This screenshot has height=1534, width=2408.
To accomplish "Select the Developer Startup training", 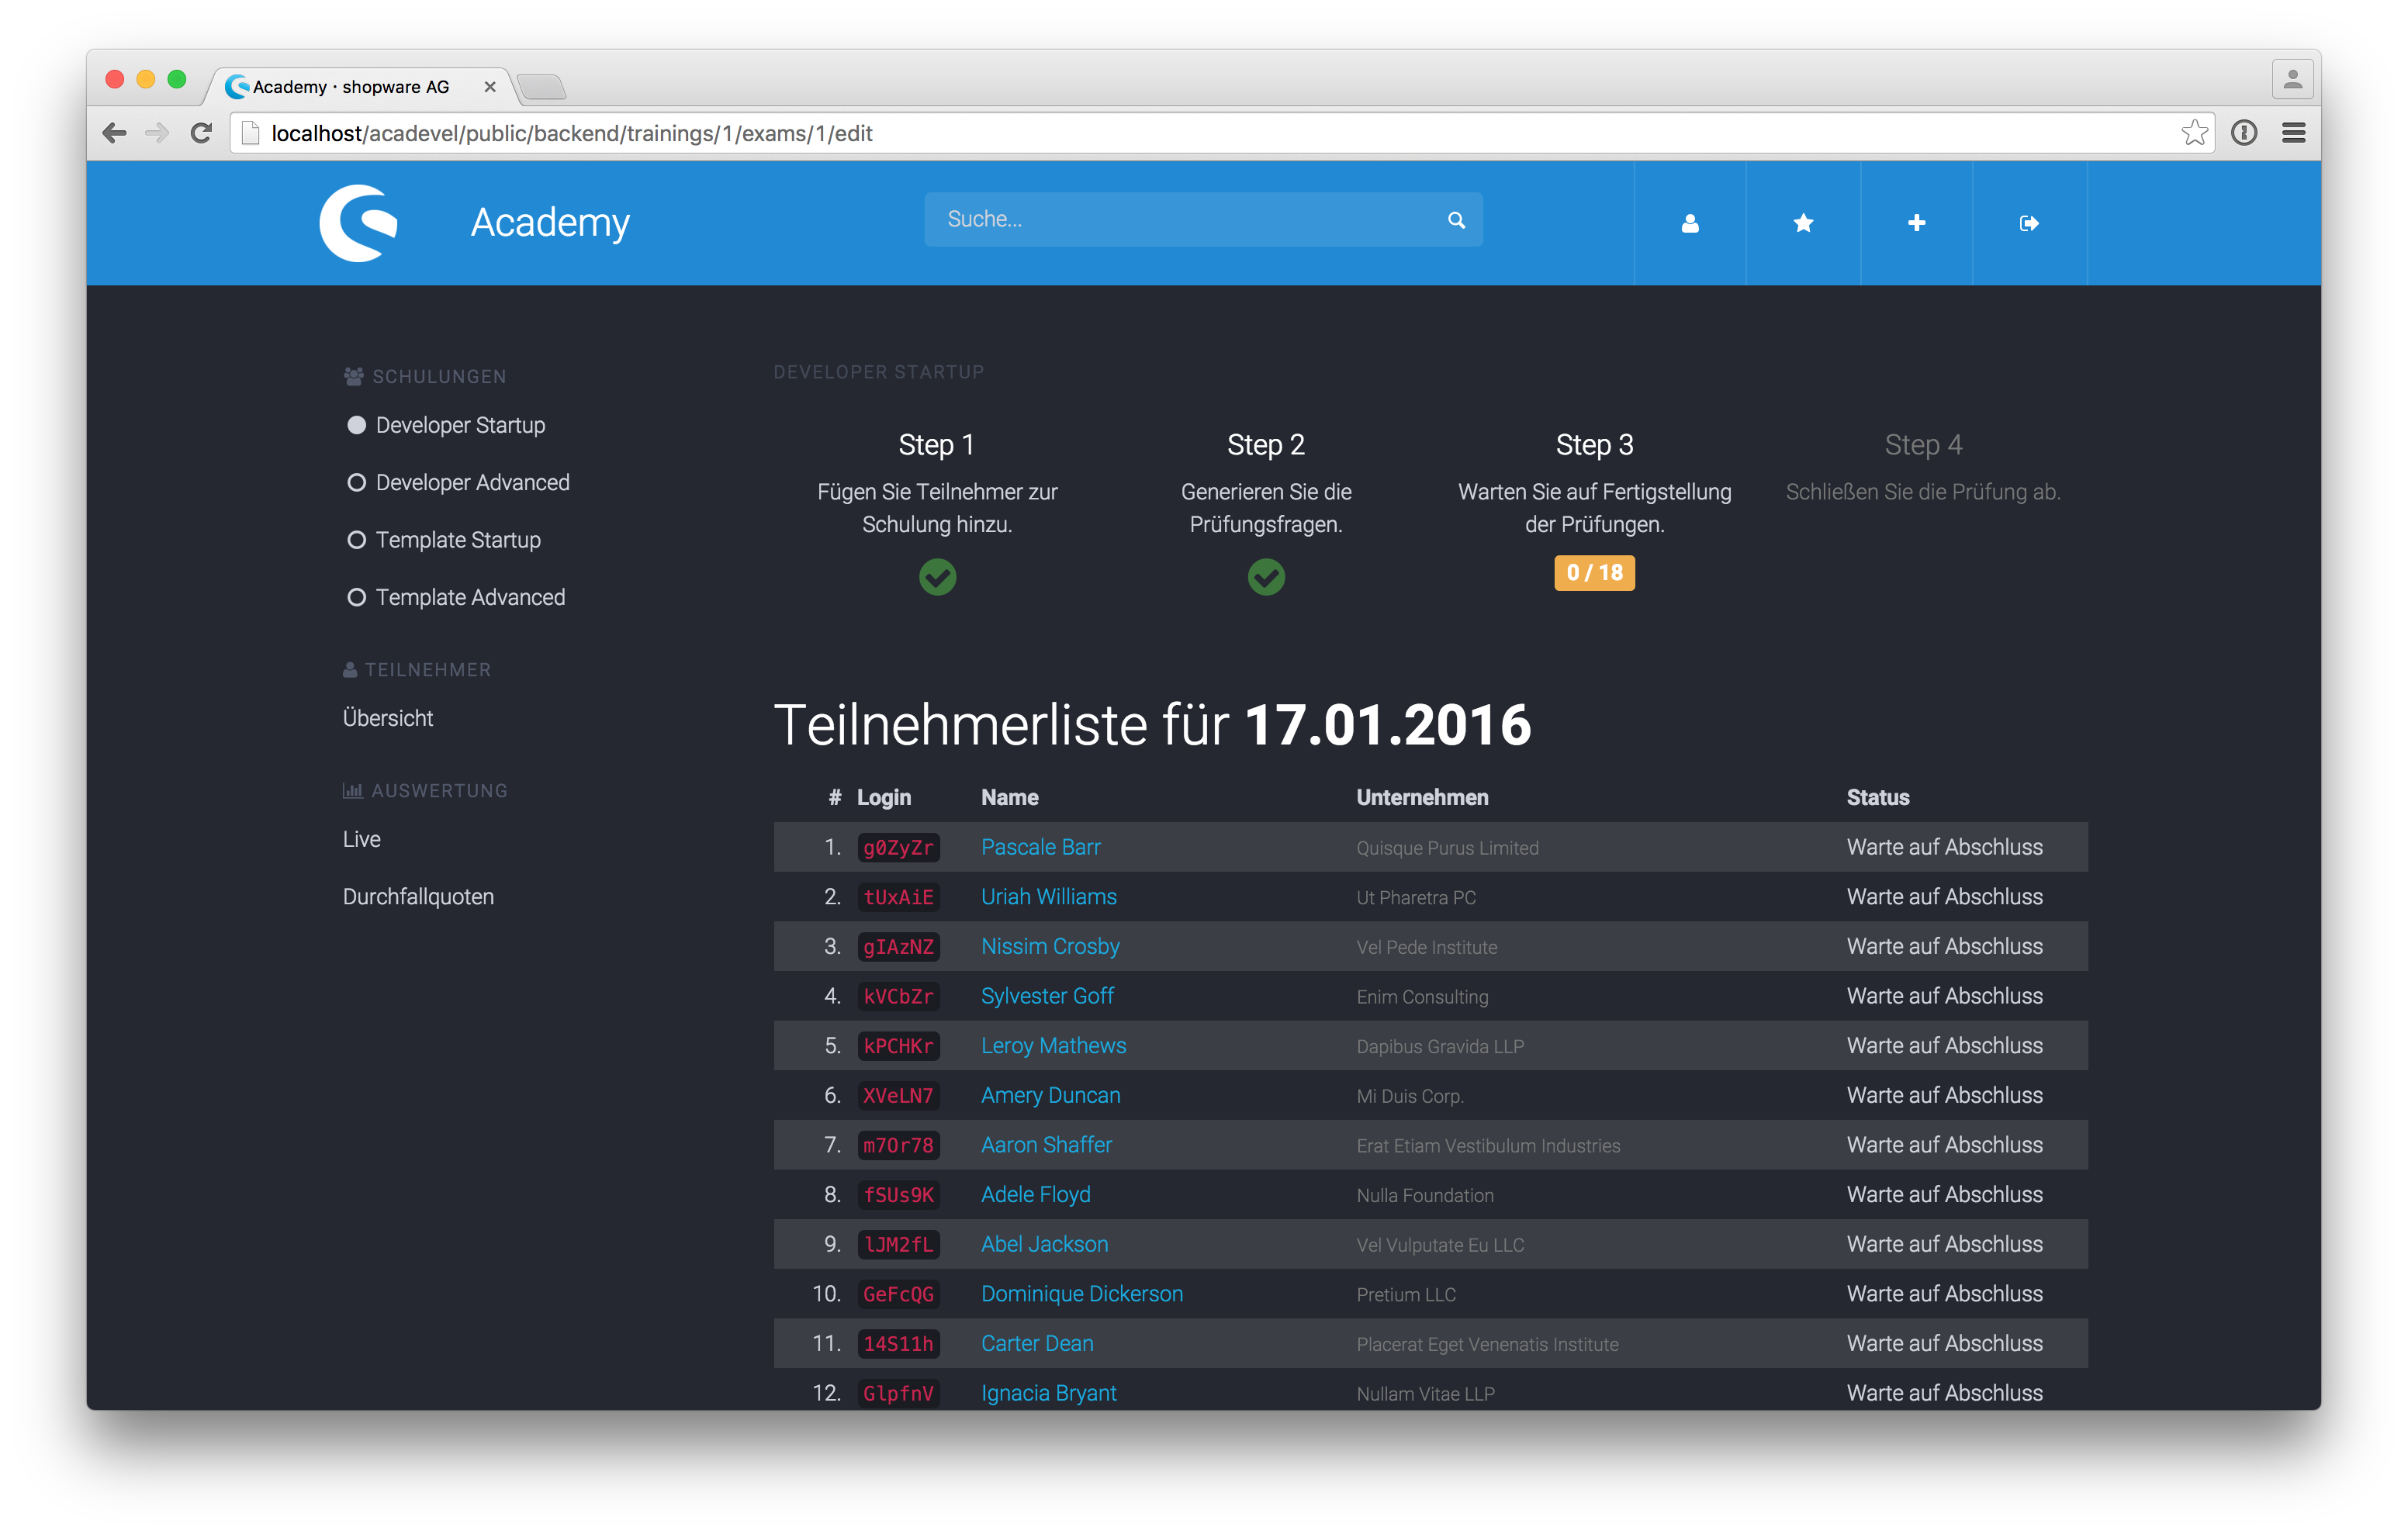I will coord(460,425).
